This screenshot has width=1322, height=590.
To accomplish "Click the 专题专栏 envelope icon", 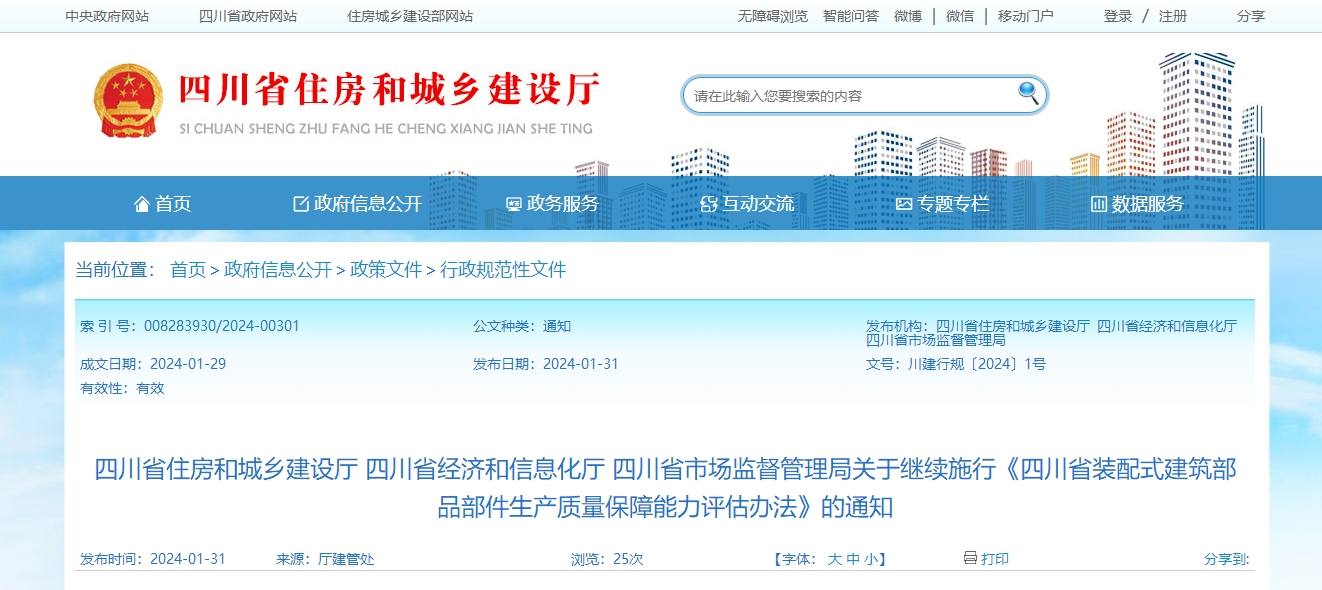I will point(903,203).
